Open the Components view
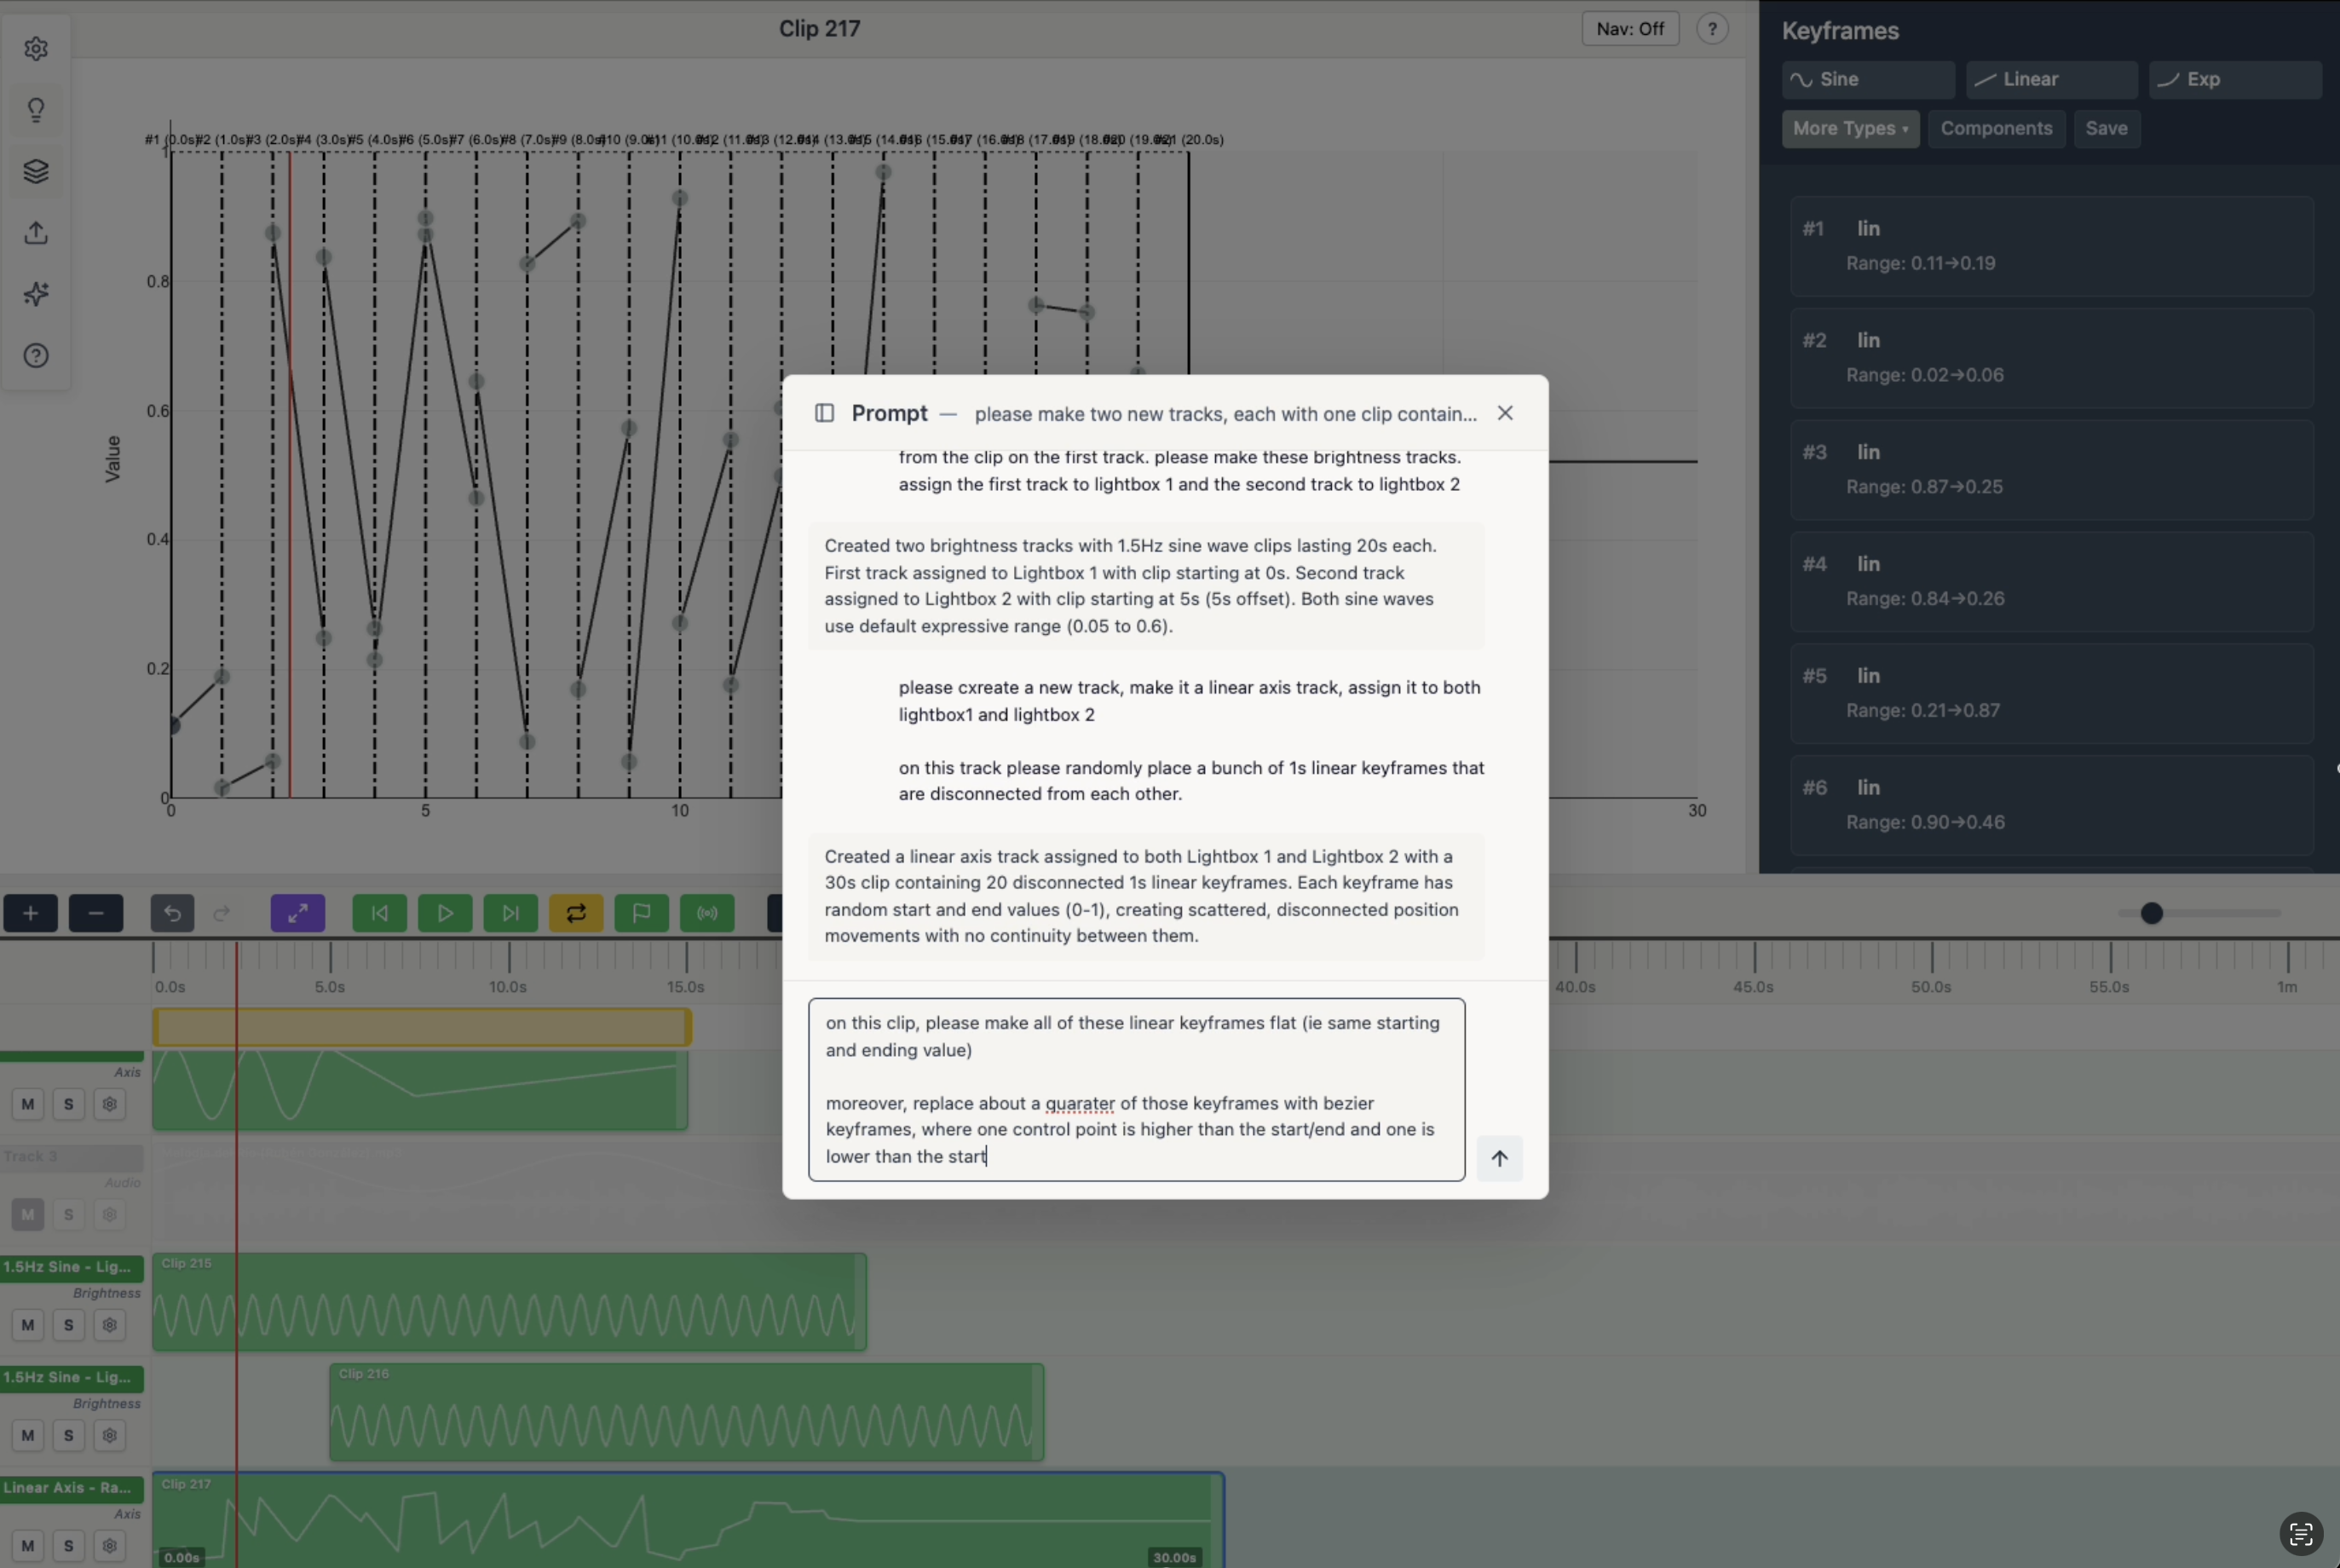The height and width of the screenshot is (1568, 2340). click(x=1996, y=128)
